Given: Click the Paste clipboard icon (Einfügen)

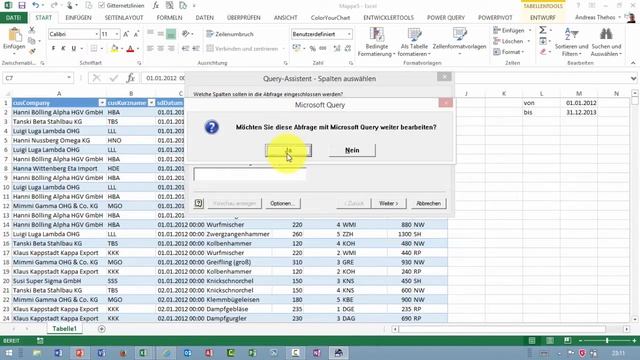Looking at the screenshot, I should point(14,36).
